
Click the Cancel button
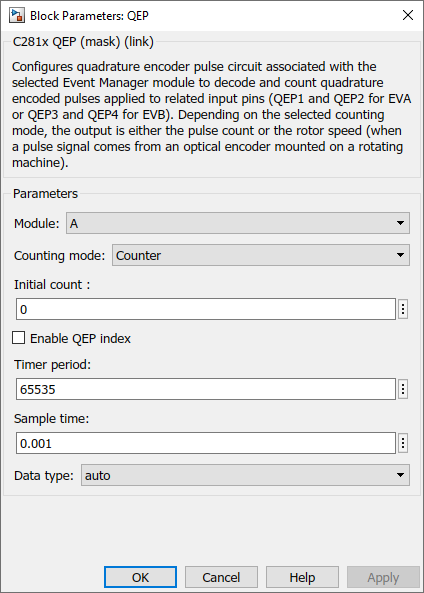click(221, 577)
